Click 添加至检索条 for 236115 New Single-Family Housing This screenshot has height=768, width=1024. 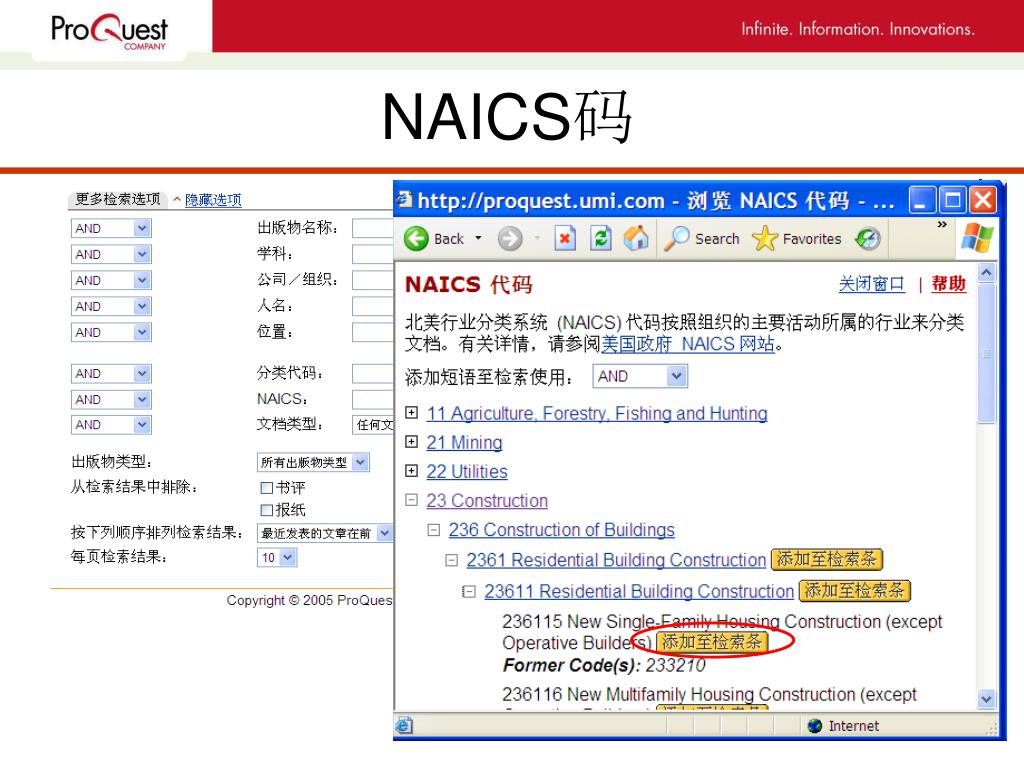712,642
